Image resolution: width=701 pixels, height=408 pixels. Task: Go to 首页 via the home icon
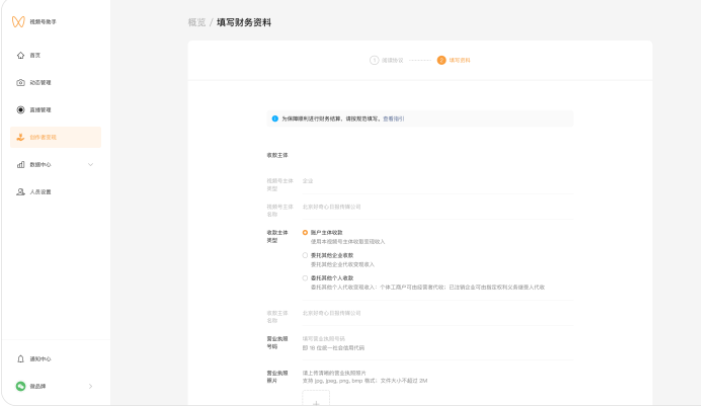tap(21, 55)
